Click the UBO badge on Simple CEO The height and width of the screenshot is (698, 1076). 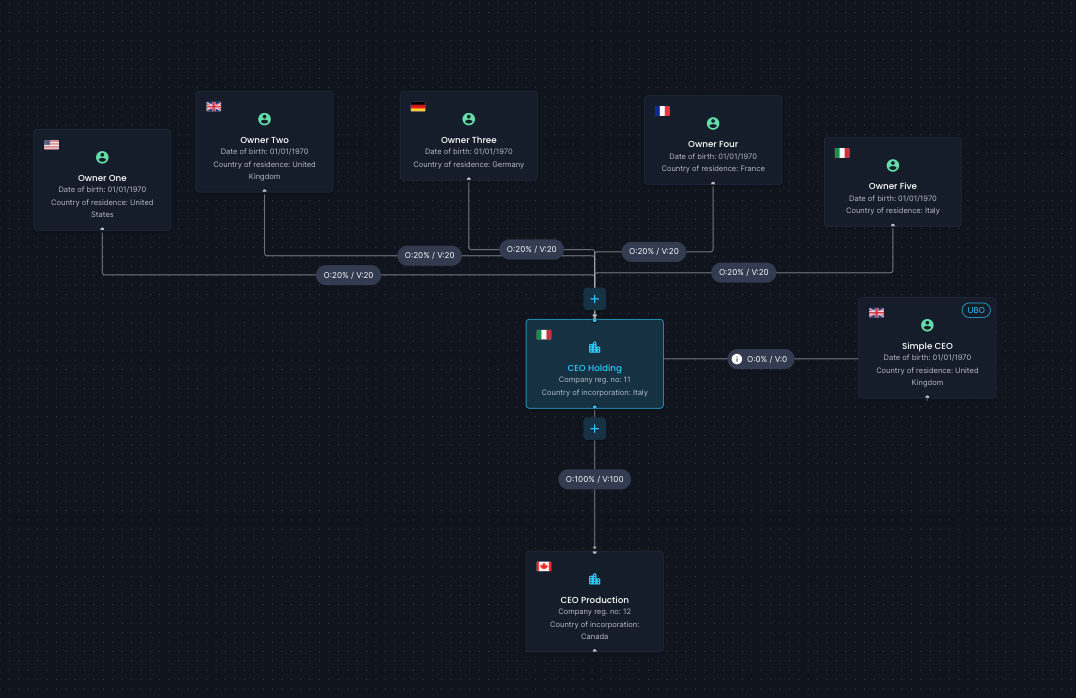(976, 310)
